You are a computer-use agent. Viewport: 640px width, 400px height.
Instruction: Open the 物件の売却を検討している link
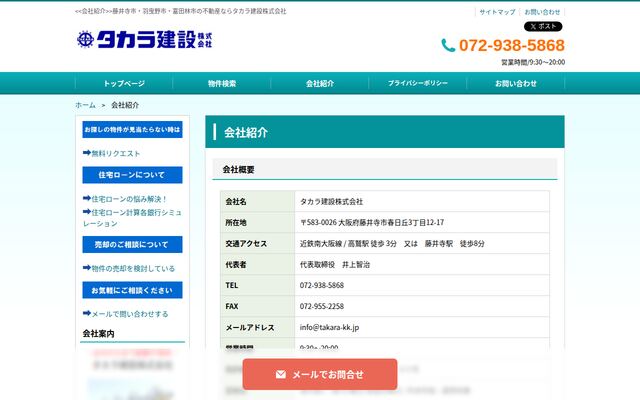133,269
